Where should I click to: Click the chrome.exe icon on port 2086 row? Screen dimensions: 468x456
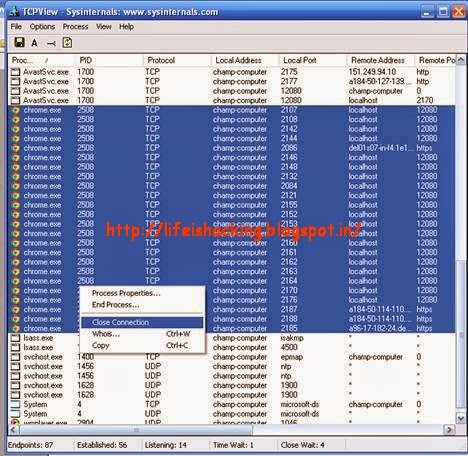pos(15,148)
